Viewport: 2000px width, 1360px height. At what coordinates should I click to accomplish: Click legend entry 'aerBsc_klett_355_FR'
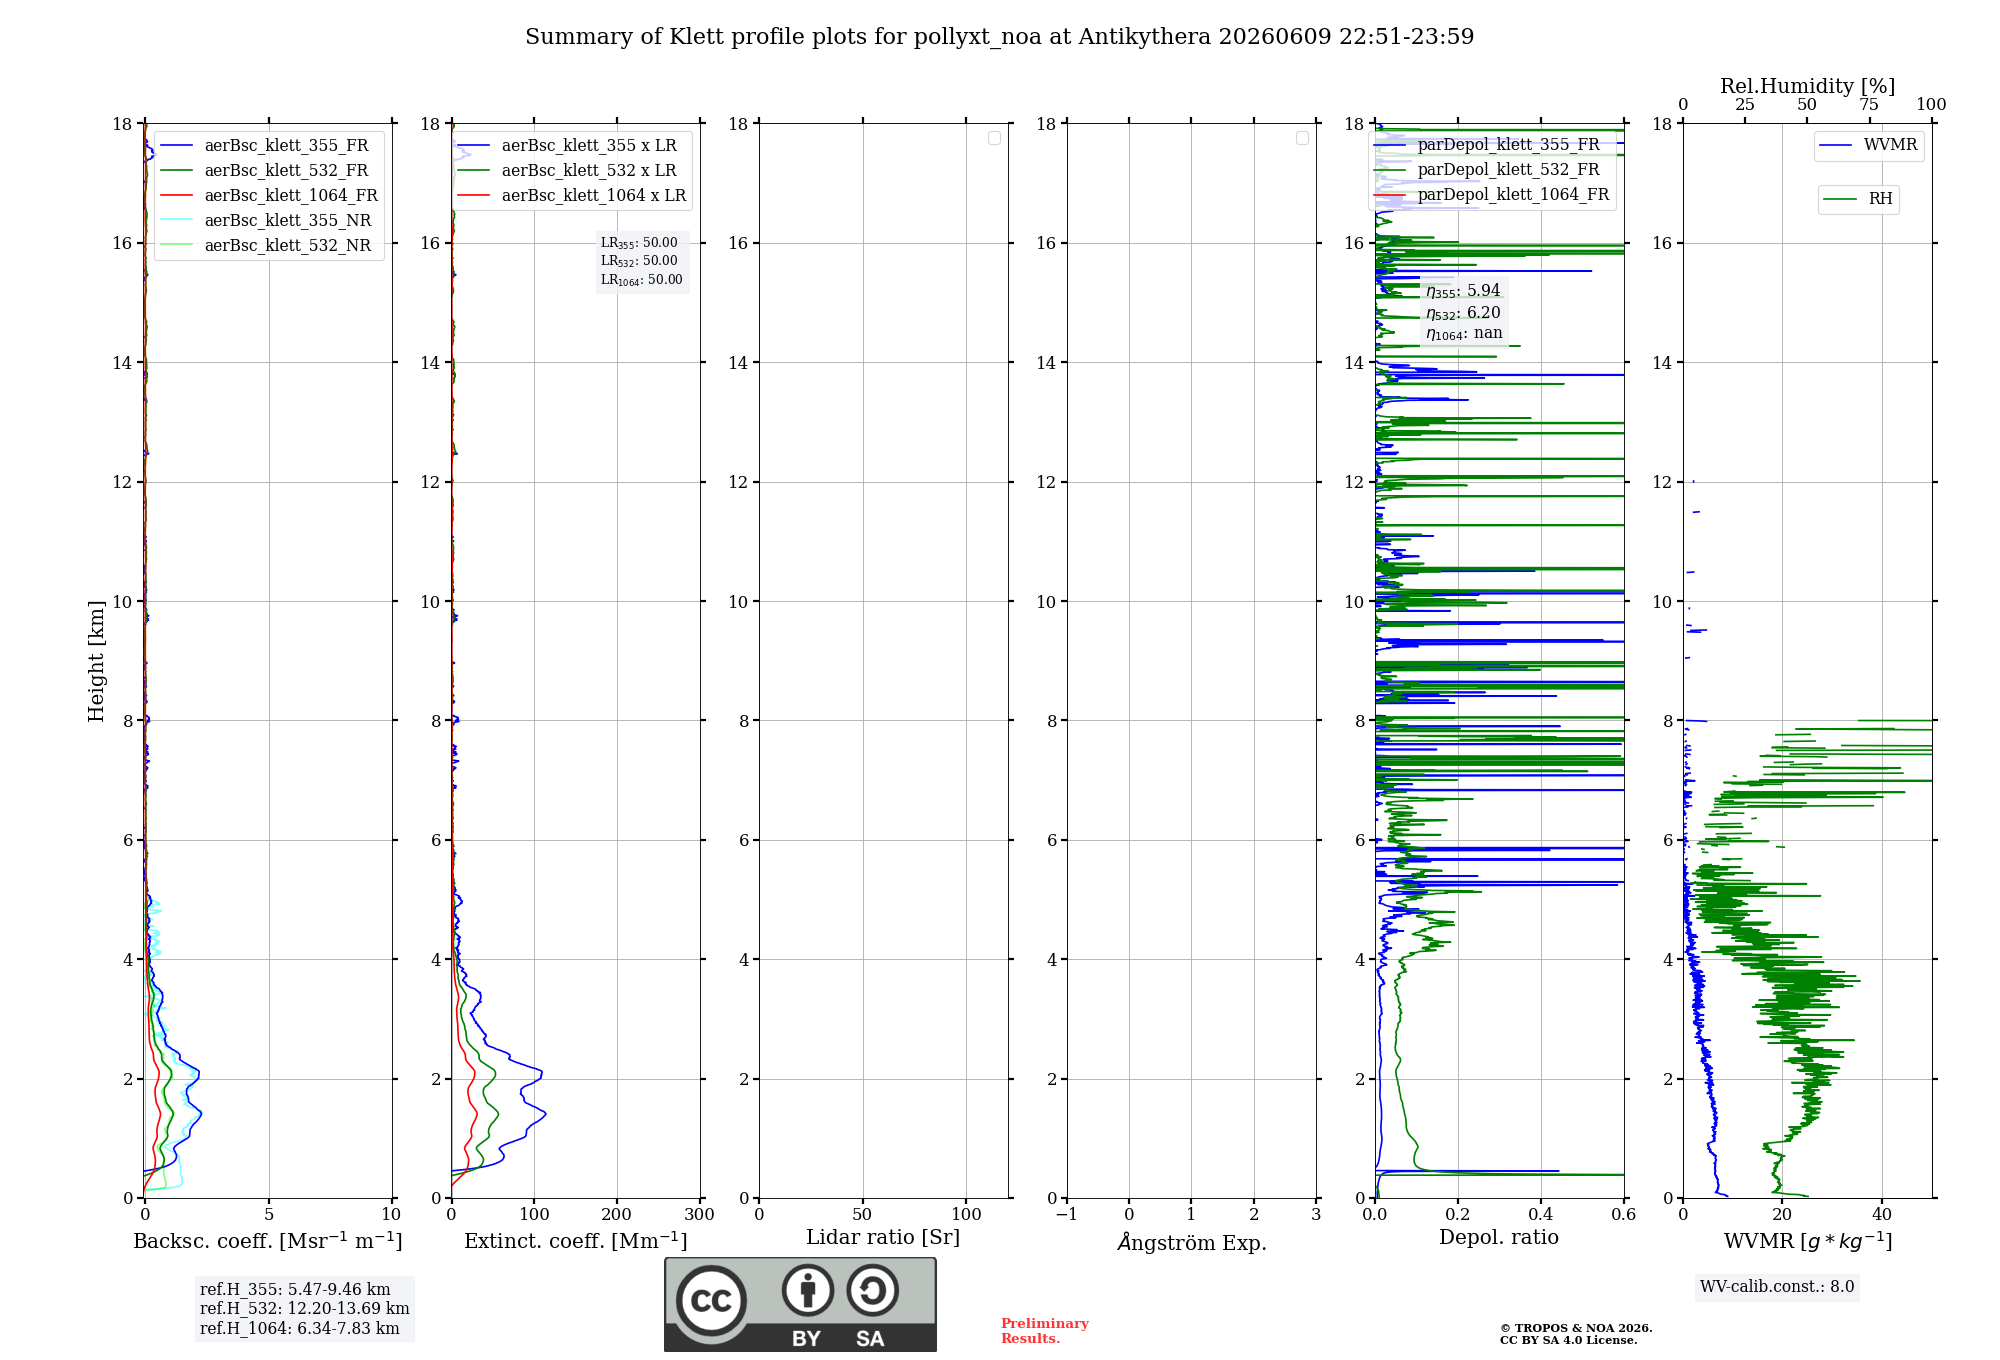click(x=286, y=146)
